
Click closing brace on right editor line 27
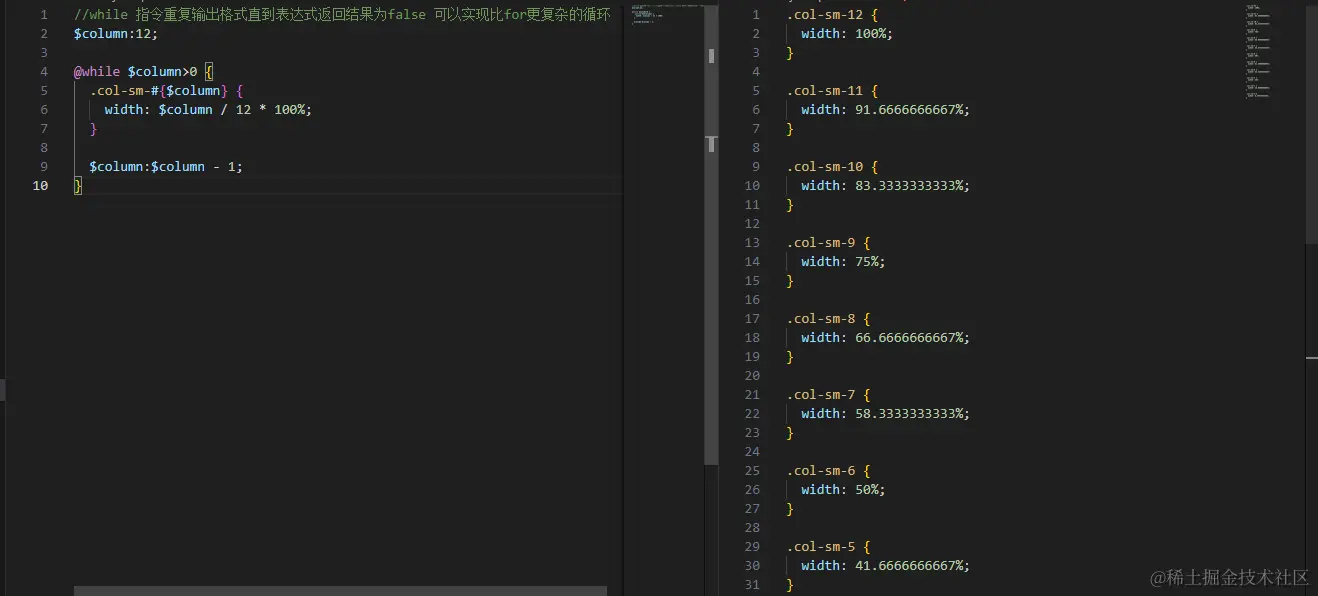[x=790, y=509]
